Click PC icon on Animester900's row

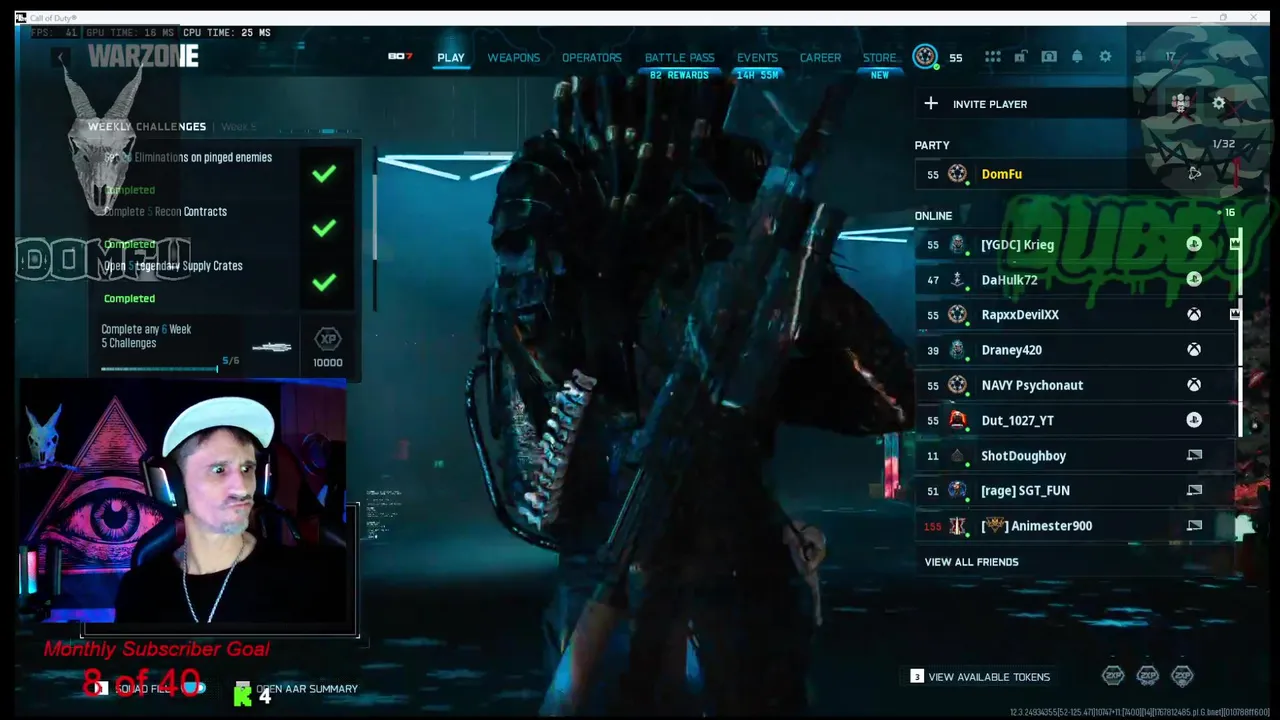click(1194, 525)
